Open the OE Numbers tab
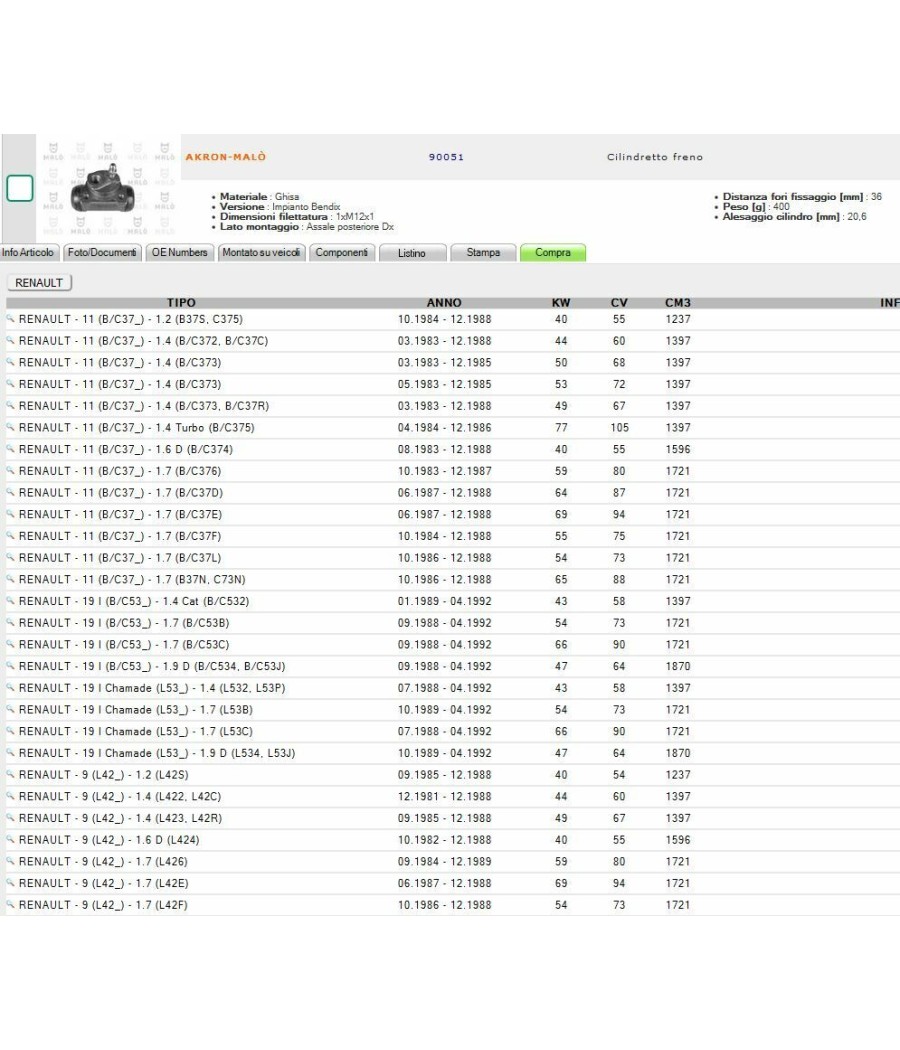900x1050 pixels. pyautogui.click(x=179, y=252)
